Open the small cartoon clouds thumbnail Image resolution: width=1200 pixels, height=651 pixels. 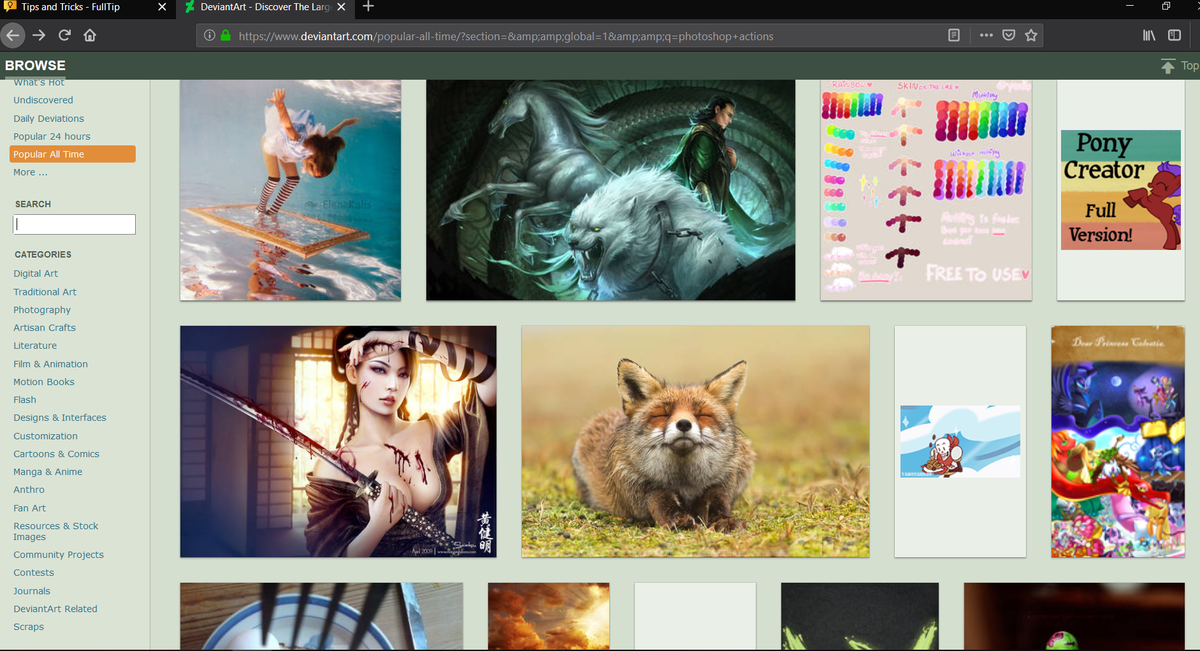point(960,441)
